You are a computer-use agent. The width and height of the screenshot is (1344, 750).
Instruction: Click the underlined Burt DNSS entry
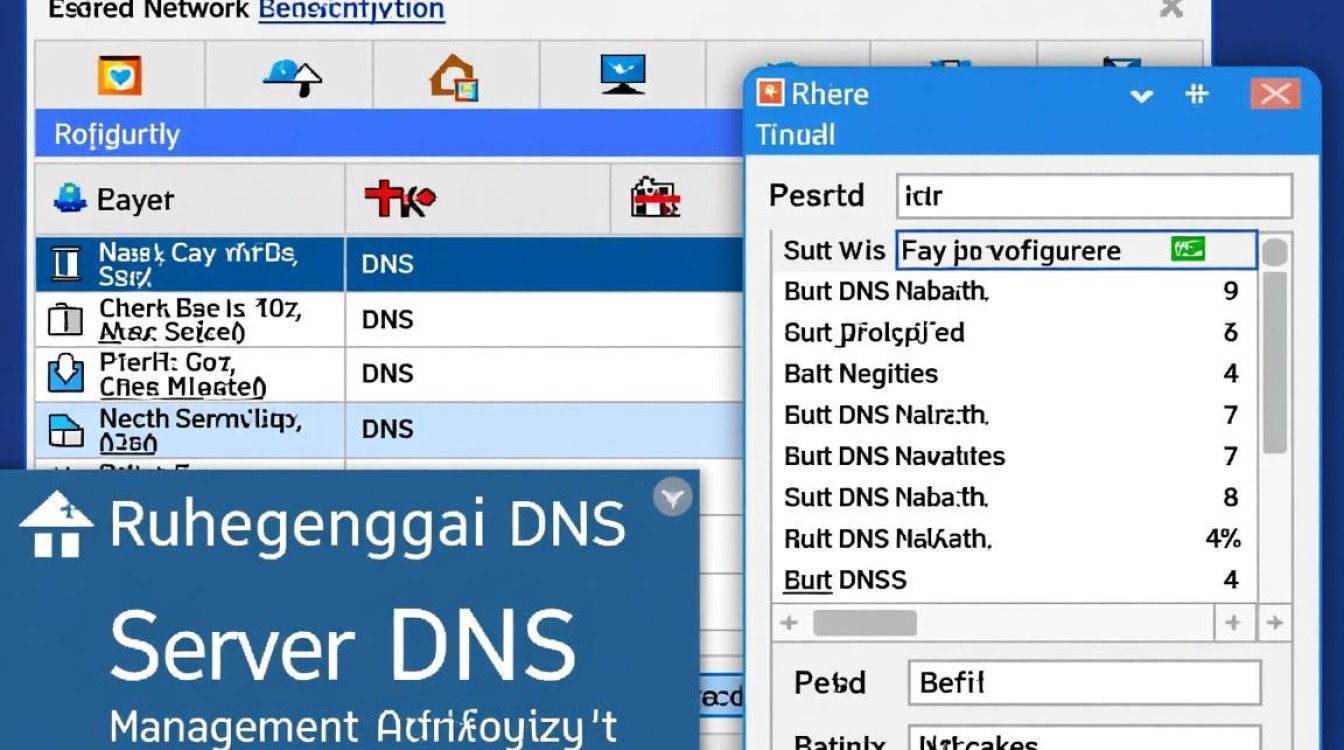(x=845, y=580)
